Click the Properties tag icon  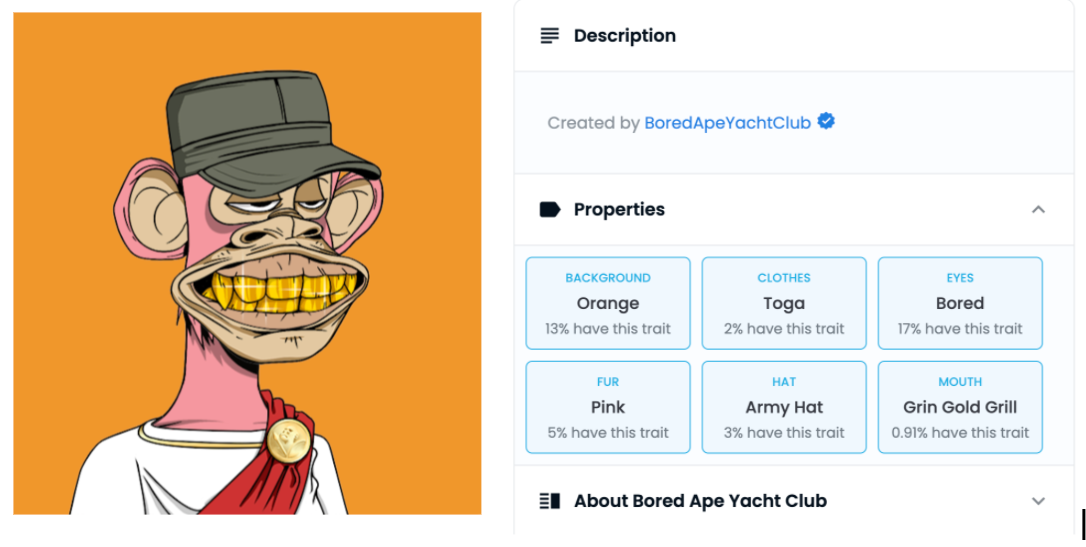coord(550,209)
